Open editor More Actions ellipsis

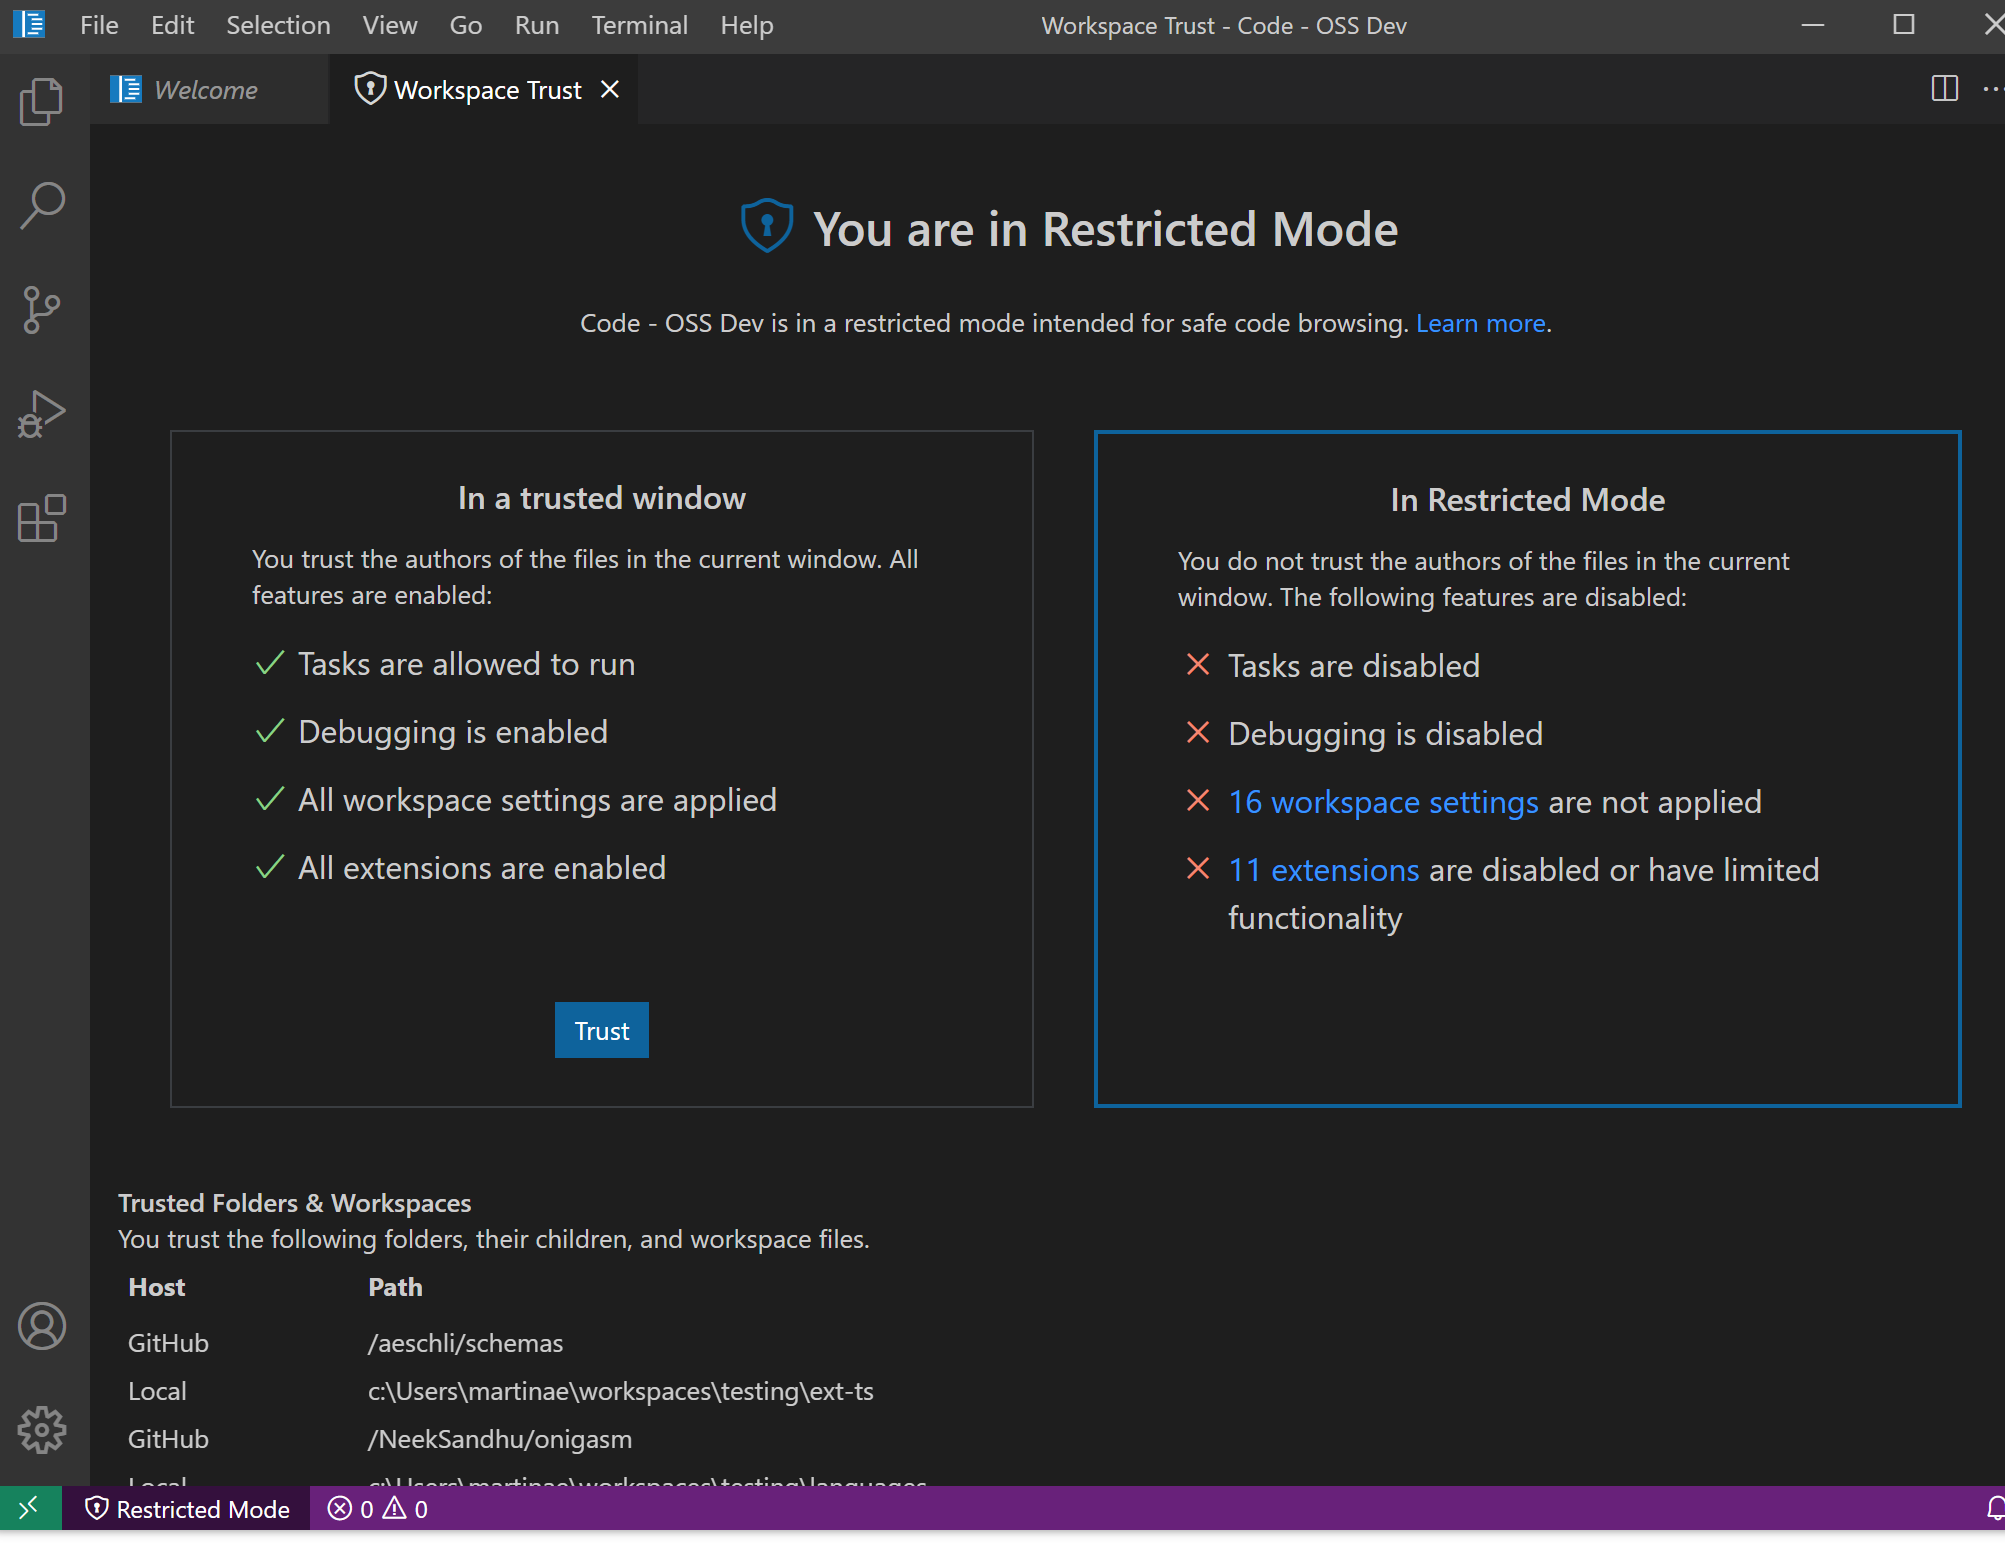pyautogui.click(x=1992, y=89)
